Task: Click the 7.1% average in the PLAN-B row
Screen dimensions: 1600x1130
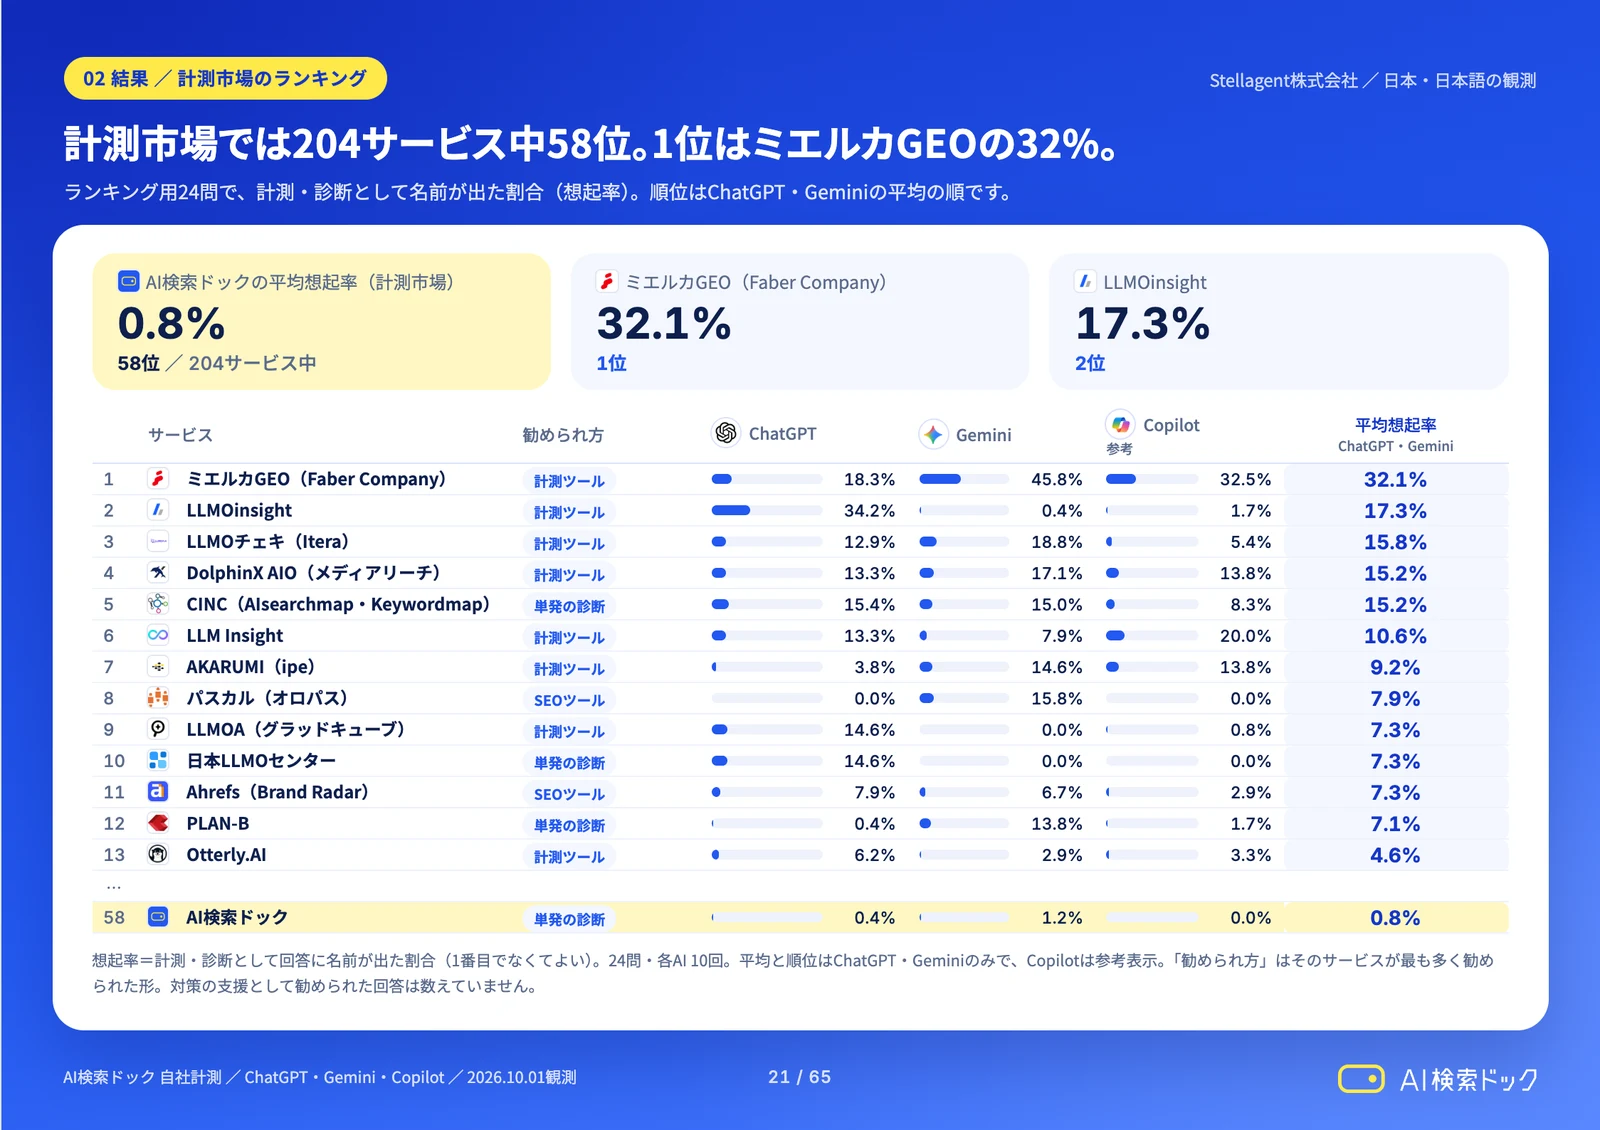Action: coord(1395,824)
